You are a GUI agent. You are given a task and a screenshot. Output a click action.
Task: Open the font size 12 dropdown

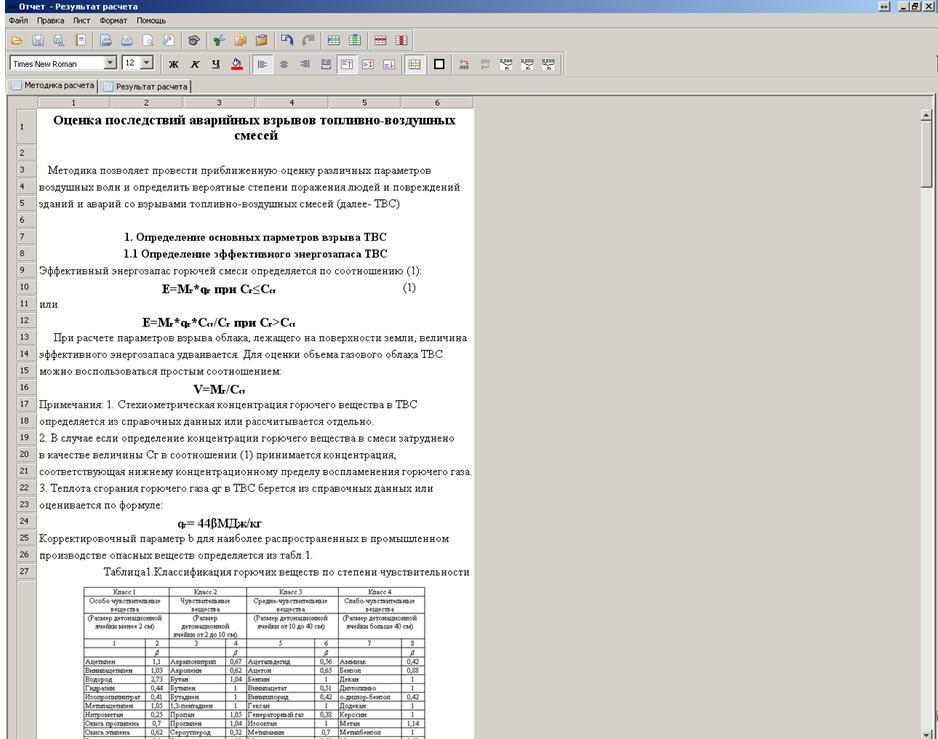pyautogui.click(x=148, y=64)
